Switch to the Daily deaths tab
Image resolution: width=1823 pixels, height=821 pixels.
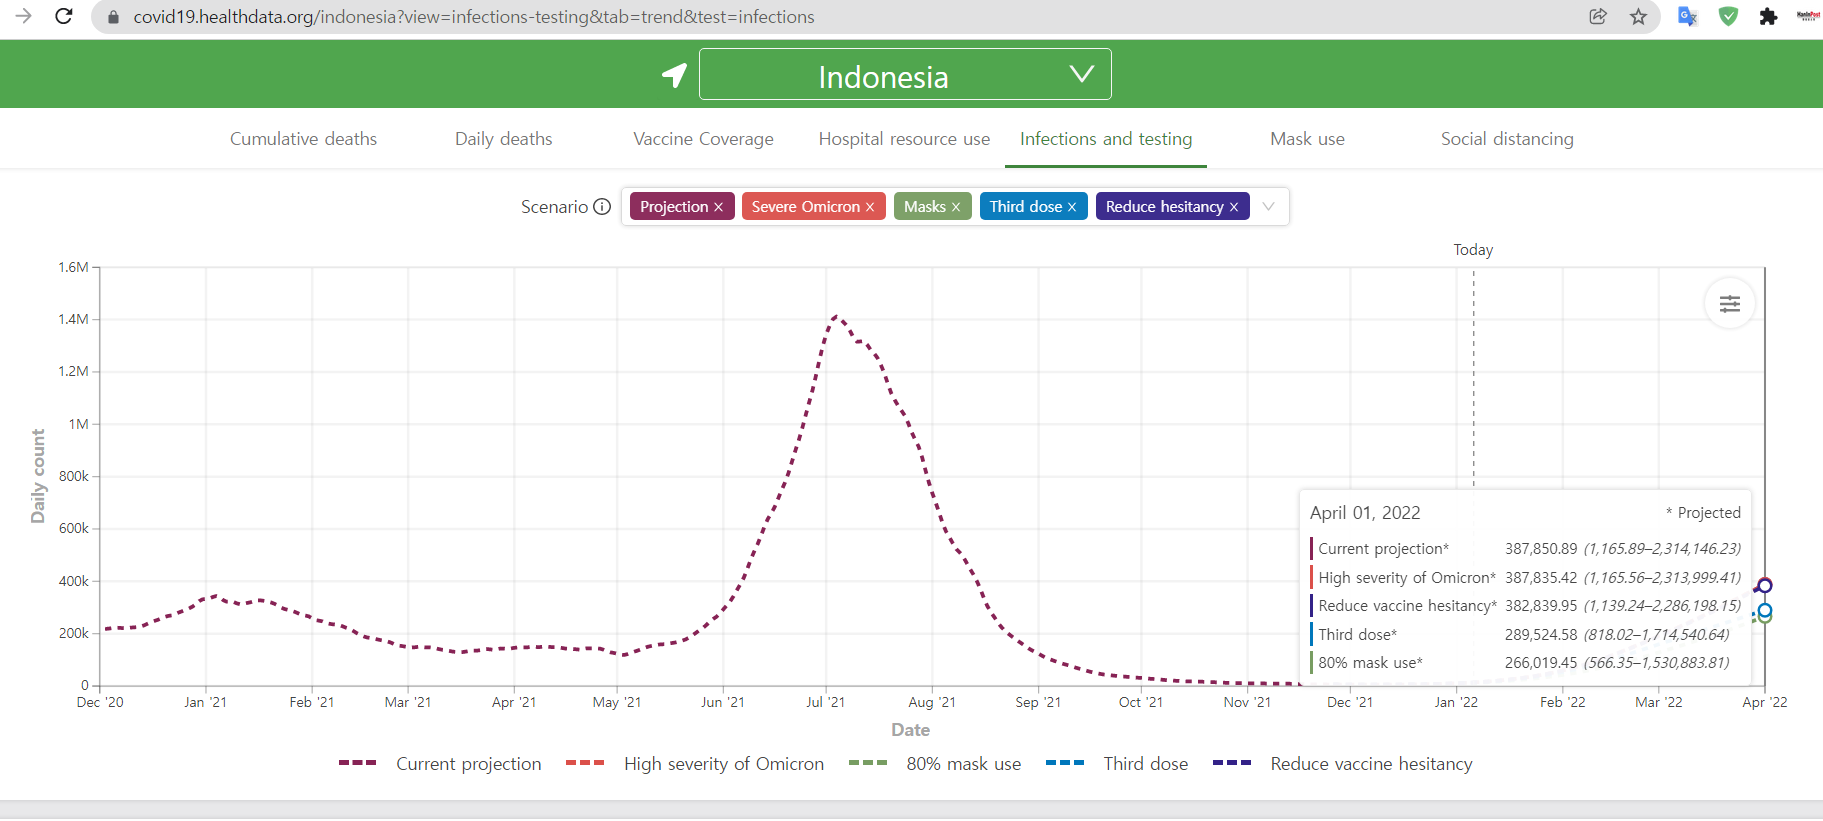[503, 139]
